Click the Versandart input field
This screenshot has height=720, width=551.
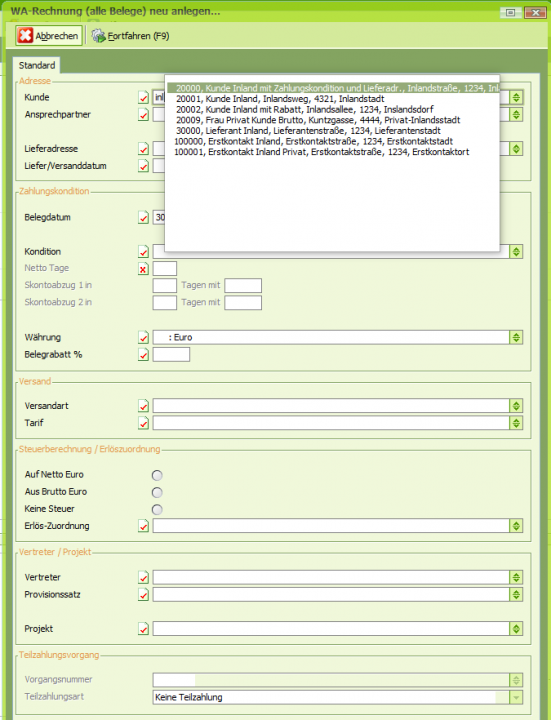tap(331, 406)
